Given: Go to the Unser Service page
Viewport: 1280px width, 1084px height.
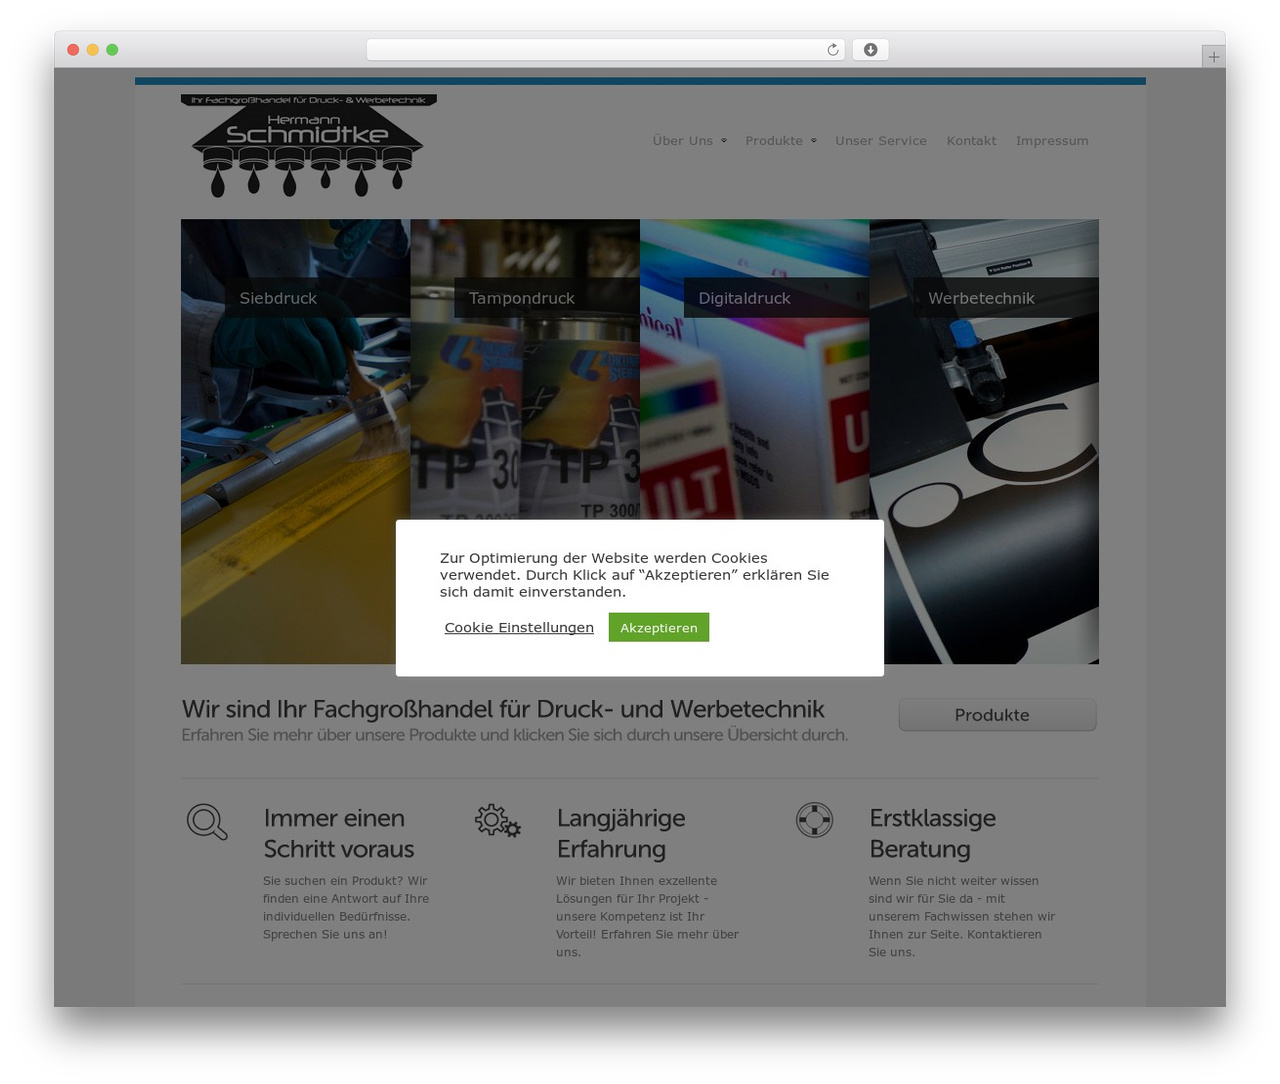Looking at the screenshot, I should (881, 141).
